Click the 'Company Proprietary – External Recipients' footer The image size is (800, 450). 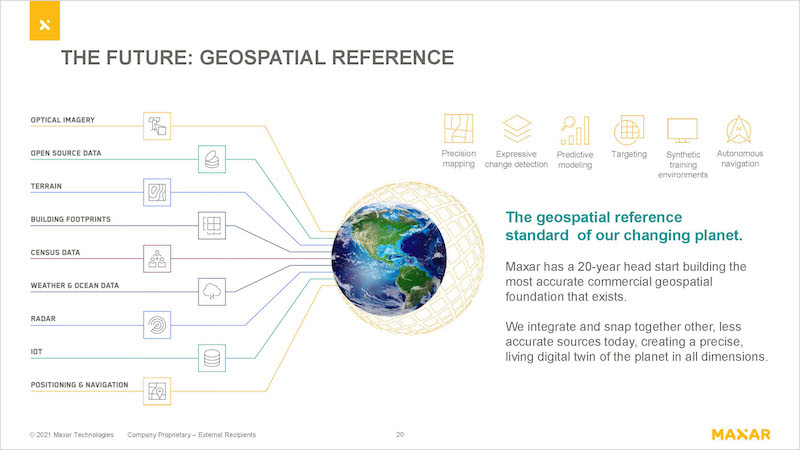[x=191, y=435]
